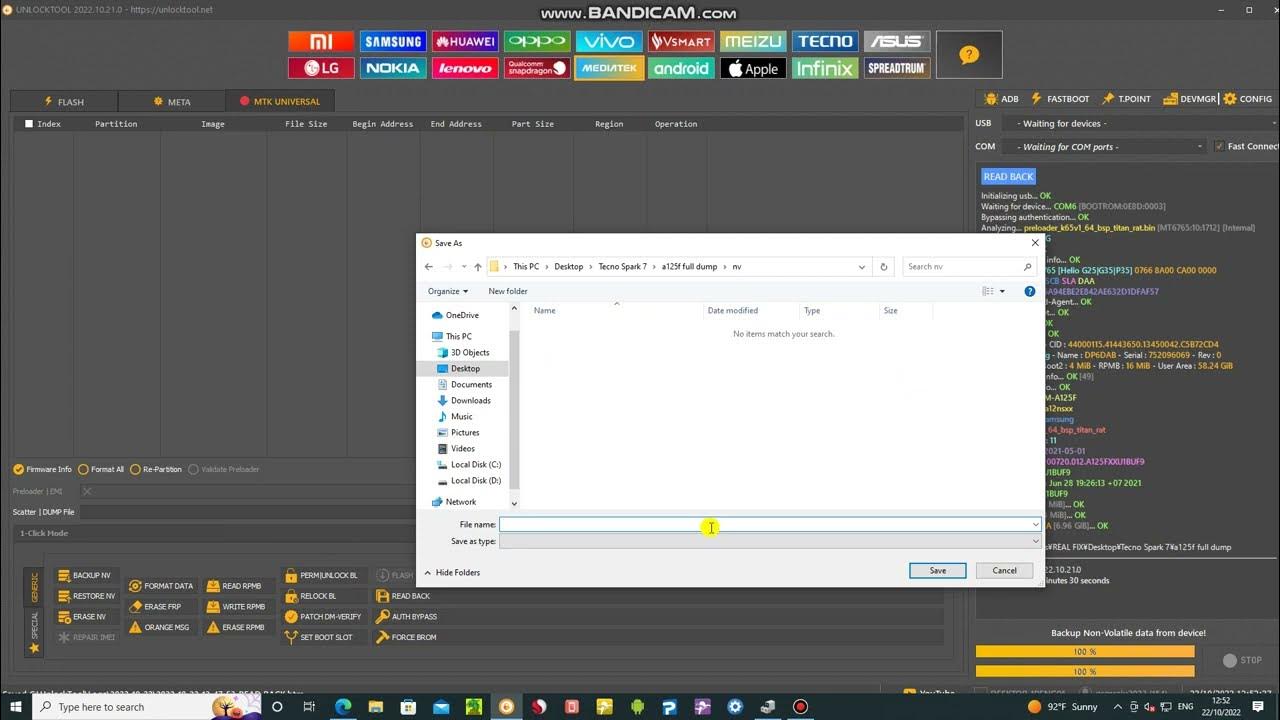The image size is (1280, 720).
Task: Open the File name dropdown arrow
Action: tap(1035, 524)
